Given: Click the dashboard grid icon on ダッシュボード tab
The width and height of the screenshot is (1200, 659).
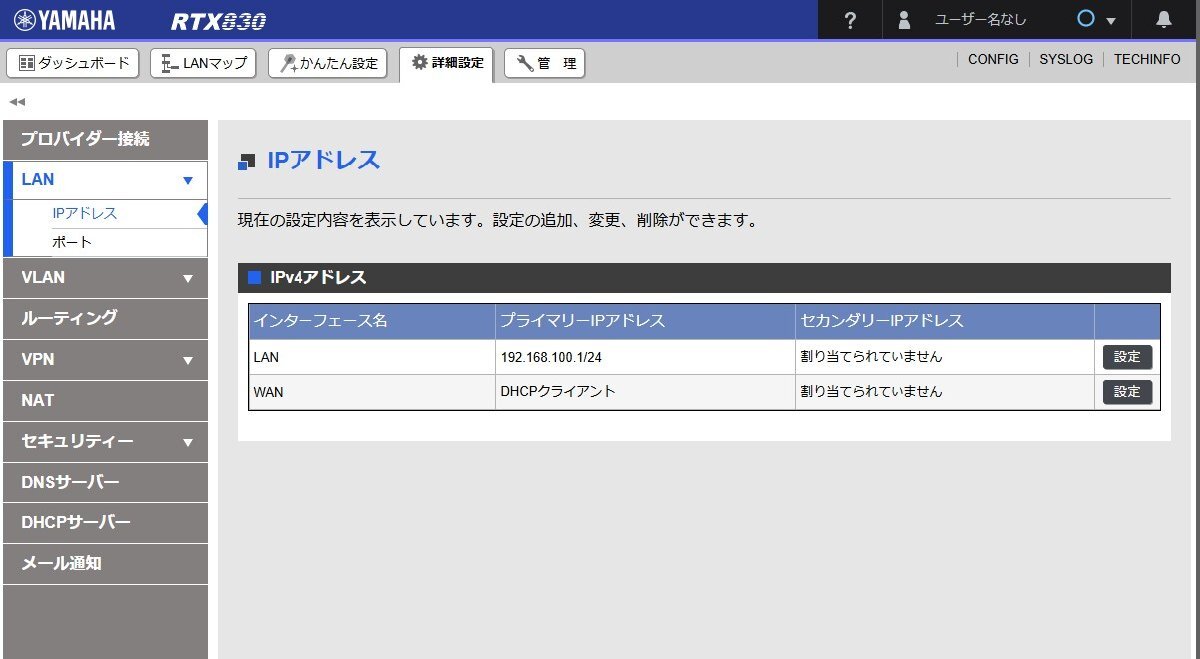Looking at the screenshot, I should (x=25, y=62).
